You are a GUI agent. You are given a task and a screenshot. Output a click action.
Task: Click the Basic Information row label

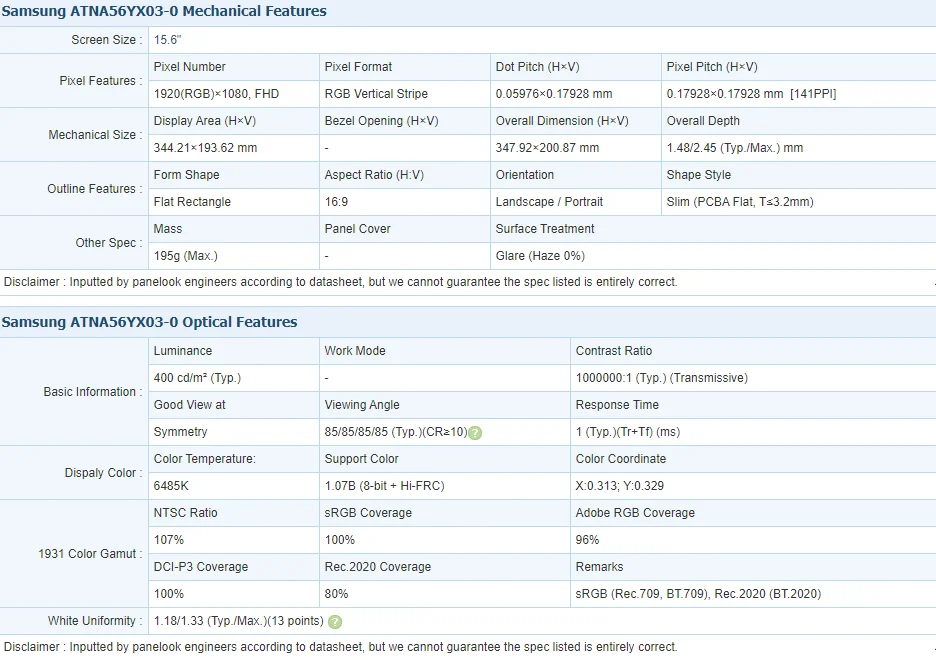(93, 392)
